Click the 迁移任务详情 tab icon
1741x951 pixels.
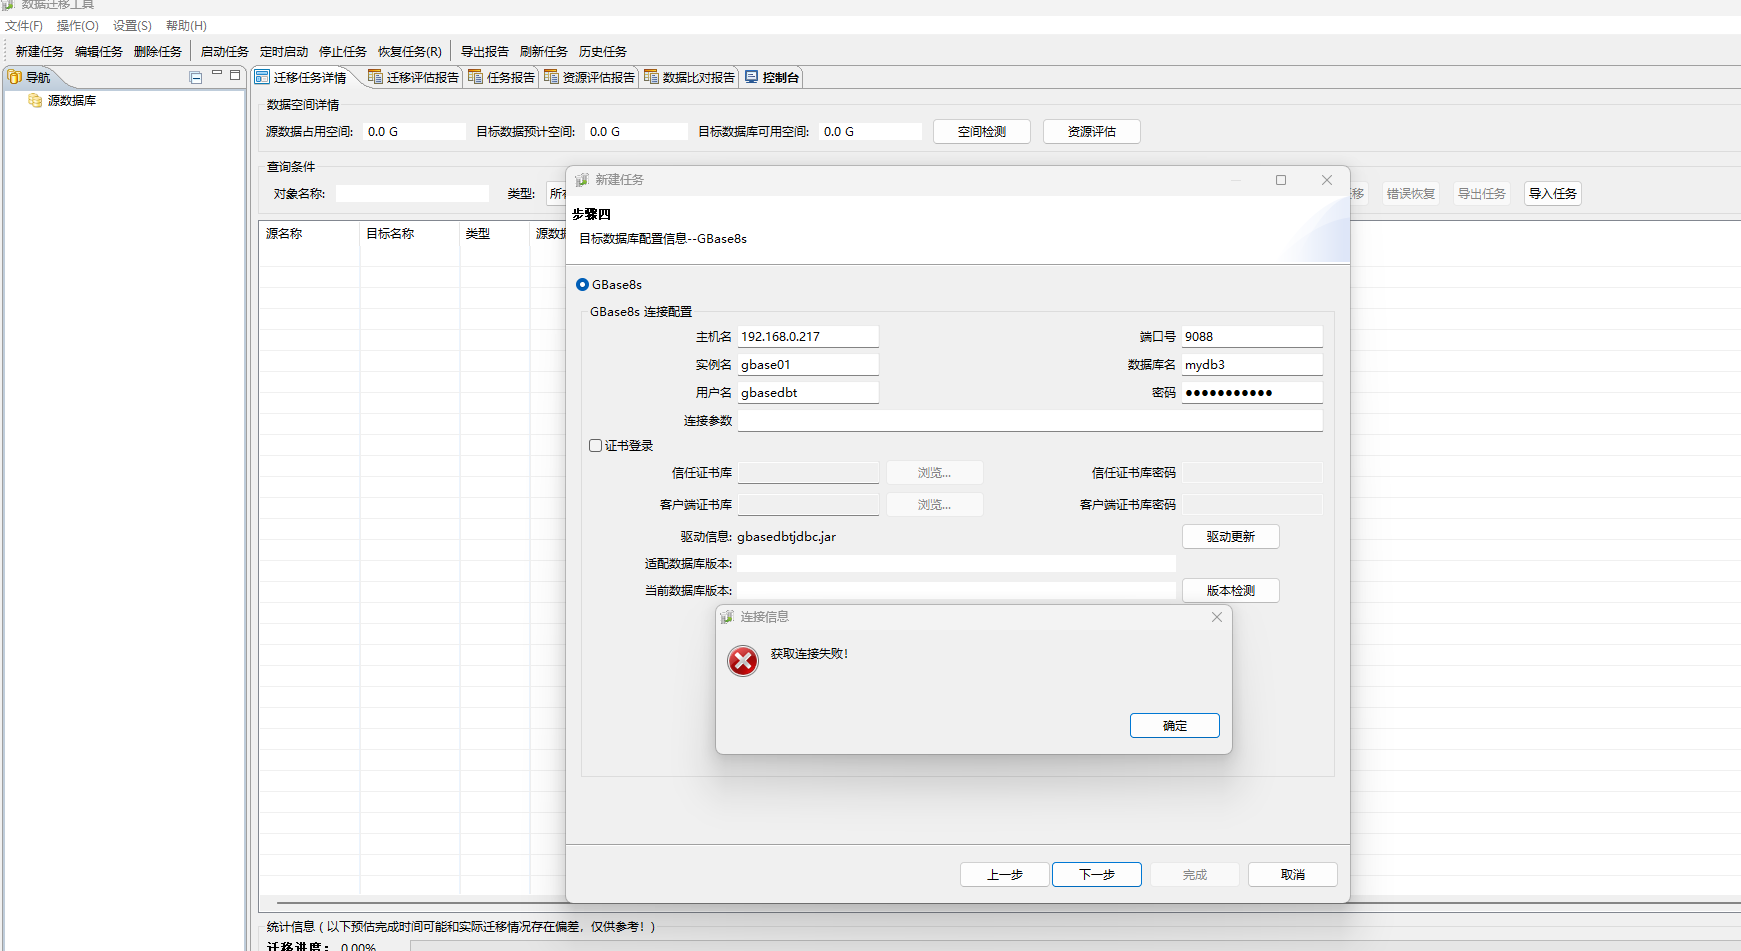coord(262,77)
